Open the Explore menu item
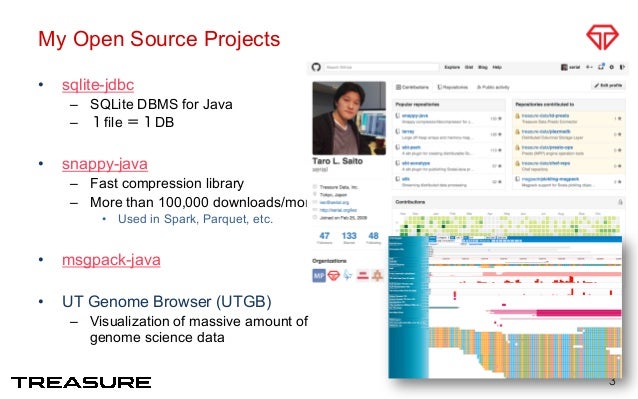Image resolution: width=638 pixels, height=399 pixels. 452,67
